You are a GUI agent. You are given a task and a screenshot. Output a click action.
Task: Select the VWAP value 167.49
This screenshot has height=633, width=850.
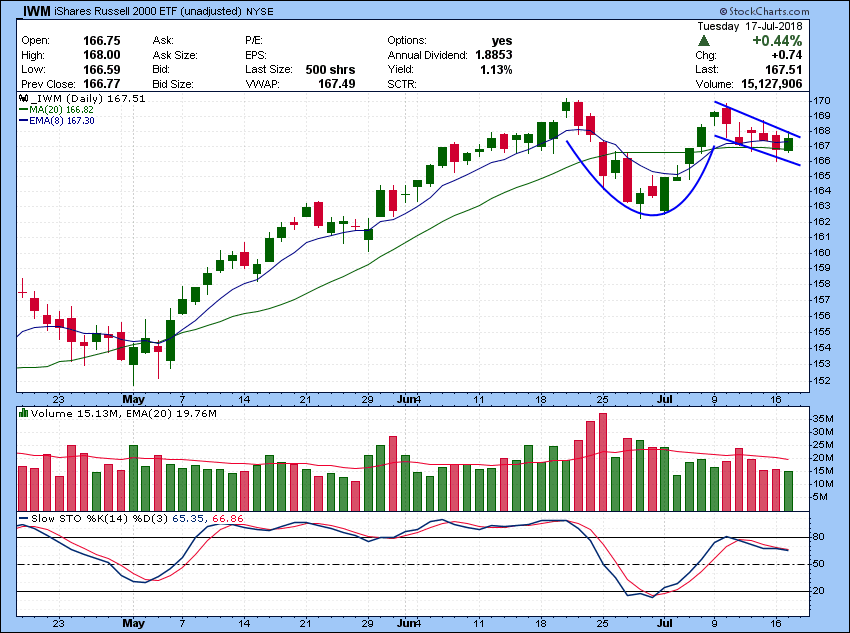coord(337,85)
